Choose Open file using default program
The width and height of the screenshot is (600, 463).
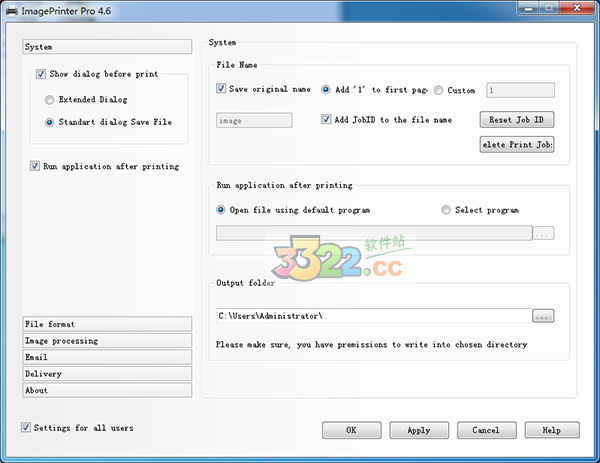tap(221, 210)
